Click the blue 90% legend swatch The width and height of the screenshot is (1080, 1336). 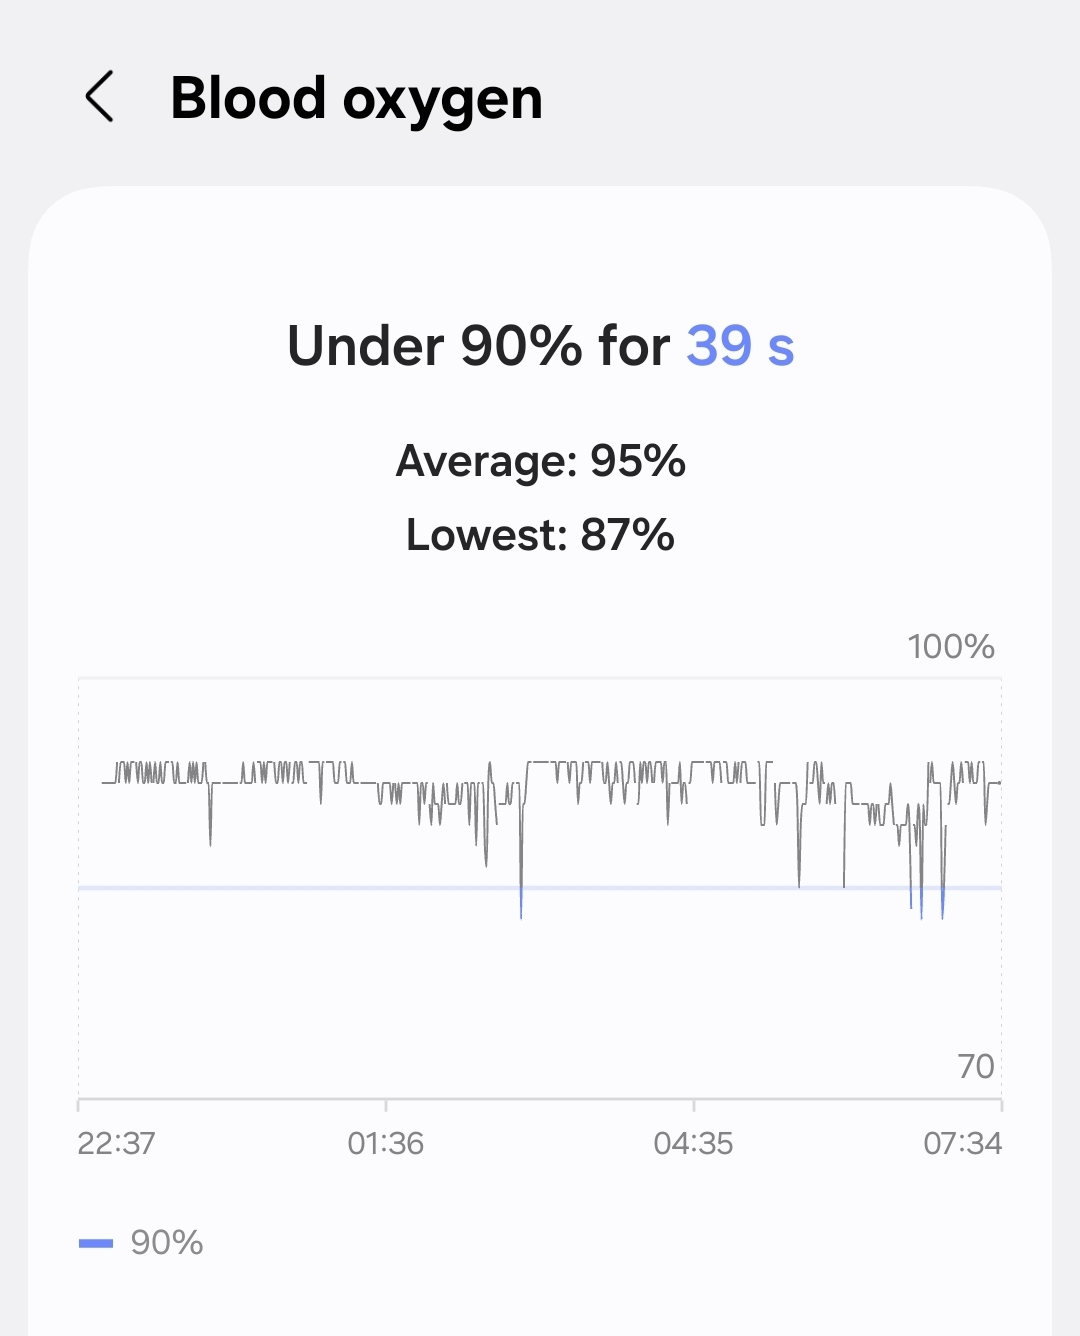96,1243
